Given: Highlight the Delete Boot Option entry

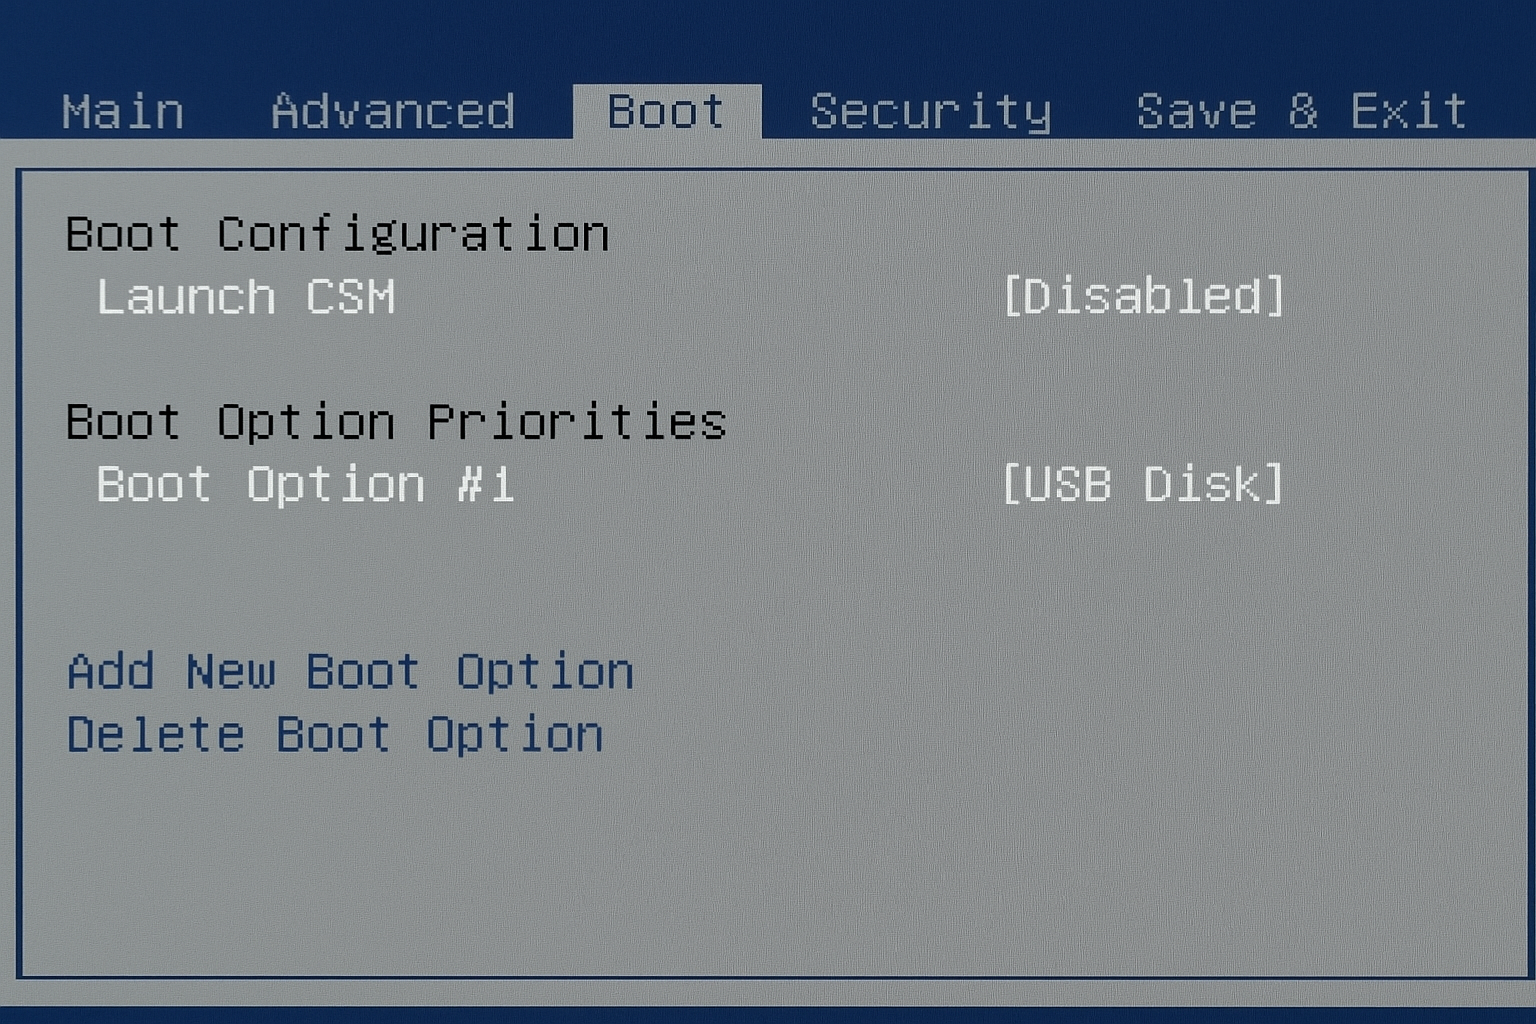Looking at the screenshot, I should point(334,733).
